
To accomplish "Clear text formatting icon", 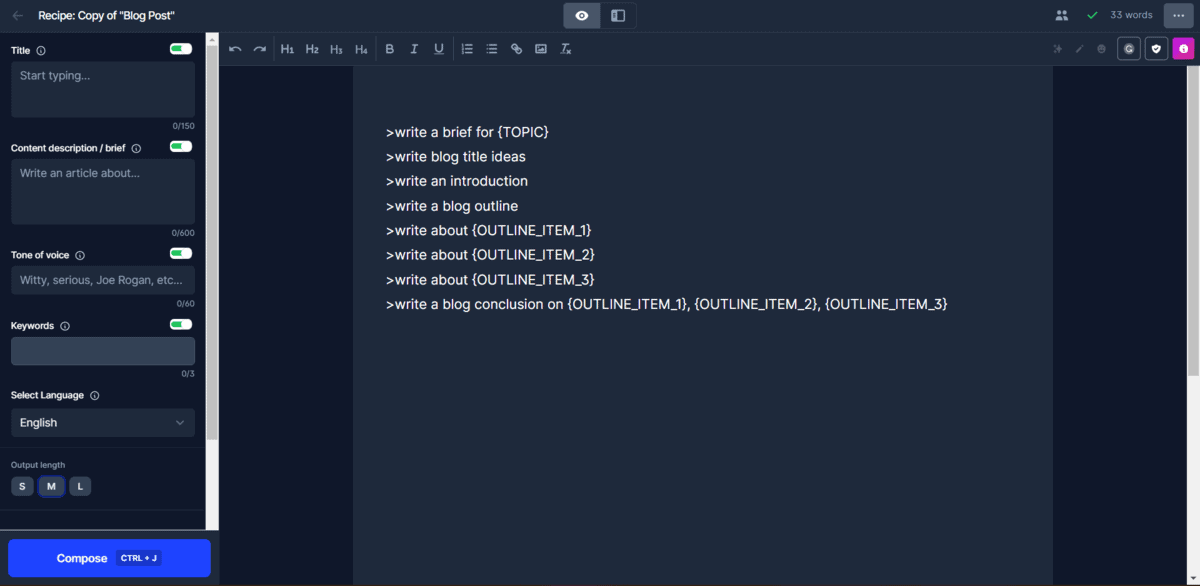I will [x=566, y=49].
